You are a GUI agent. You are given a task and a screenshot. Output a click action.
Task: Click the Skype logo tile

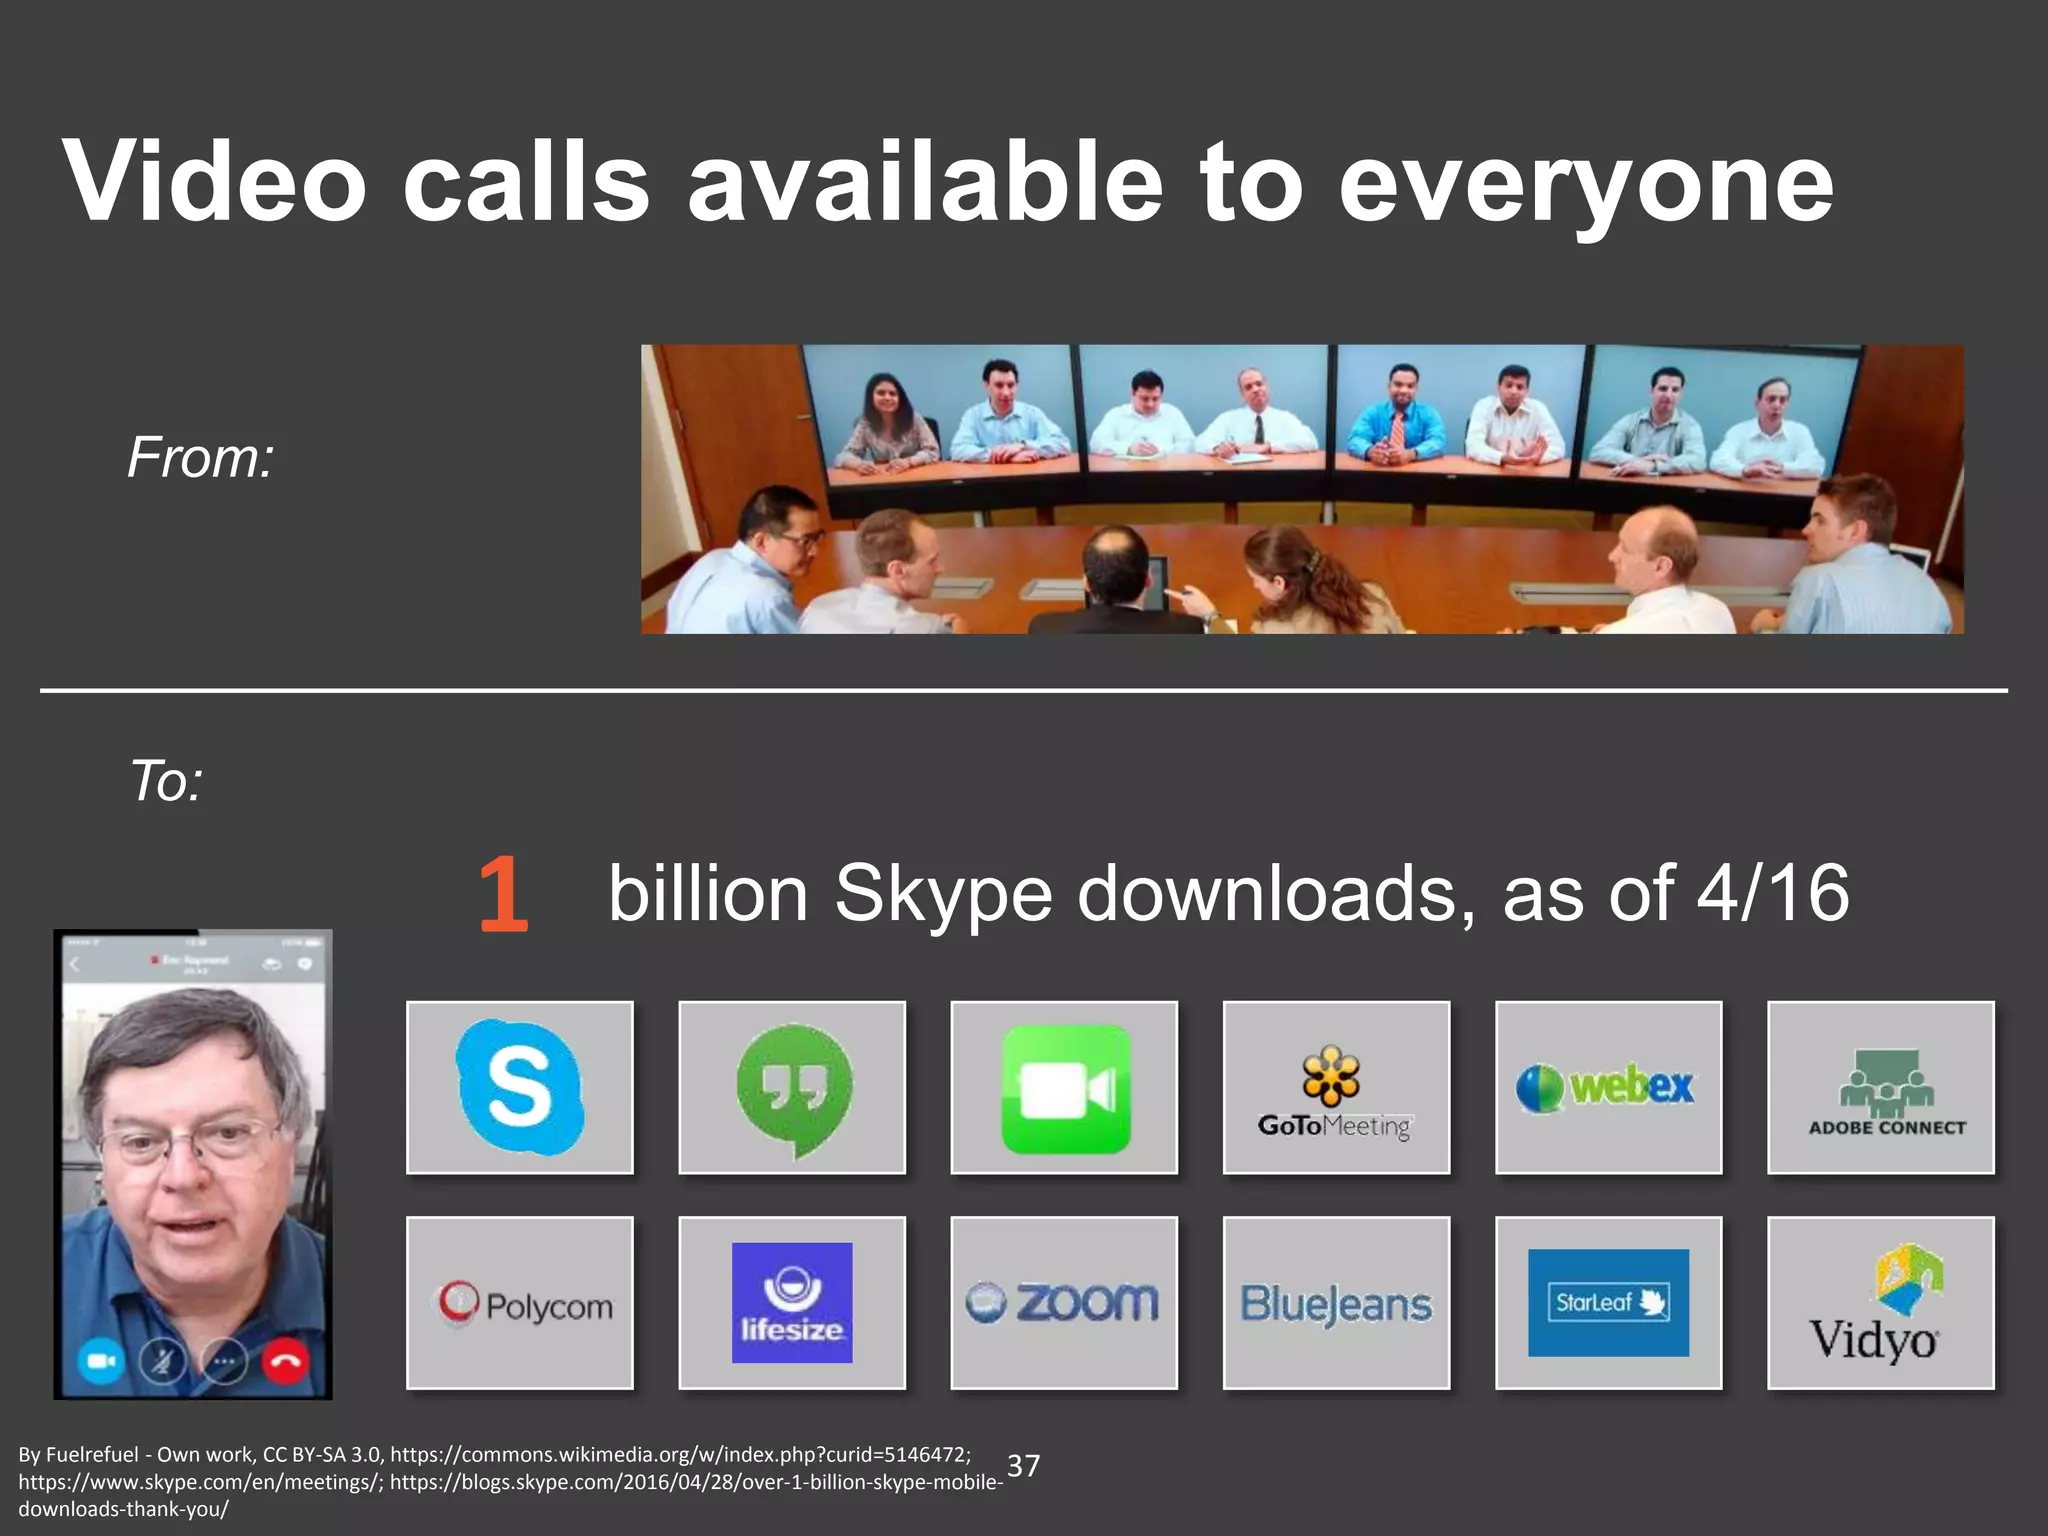pyautogui.click(x=519, y=1087)
